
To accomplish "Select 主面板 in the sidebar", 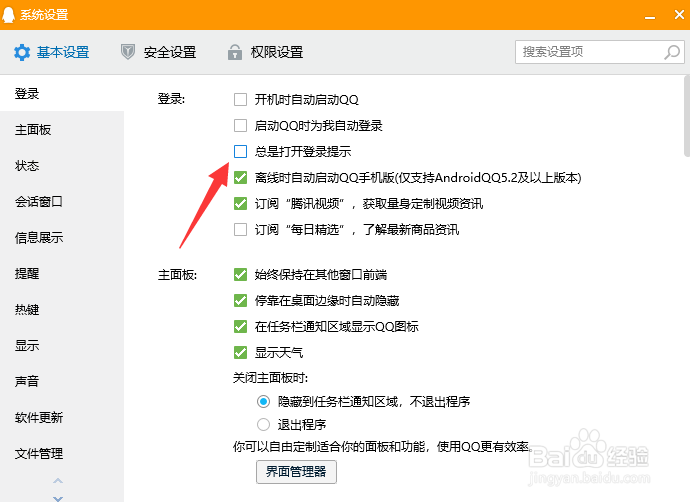I will point(62,130).
